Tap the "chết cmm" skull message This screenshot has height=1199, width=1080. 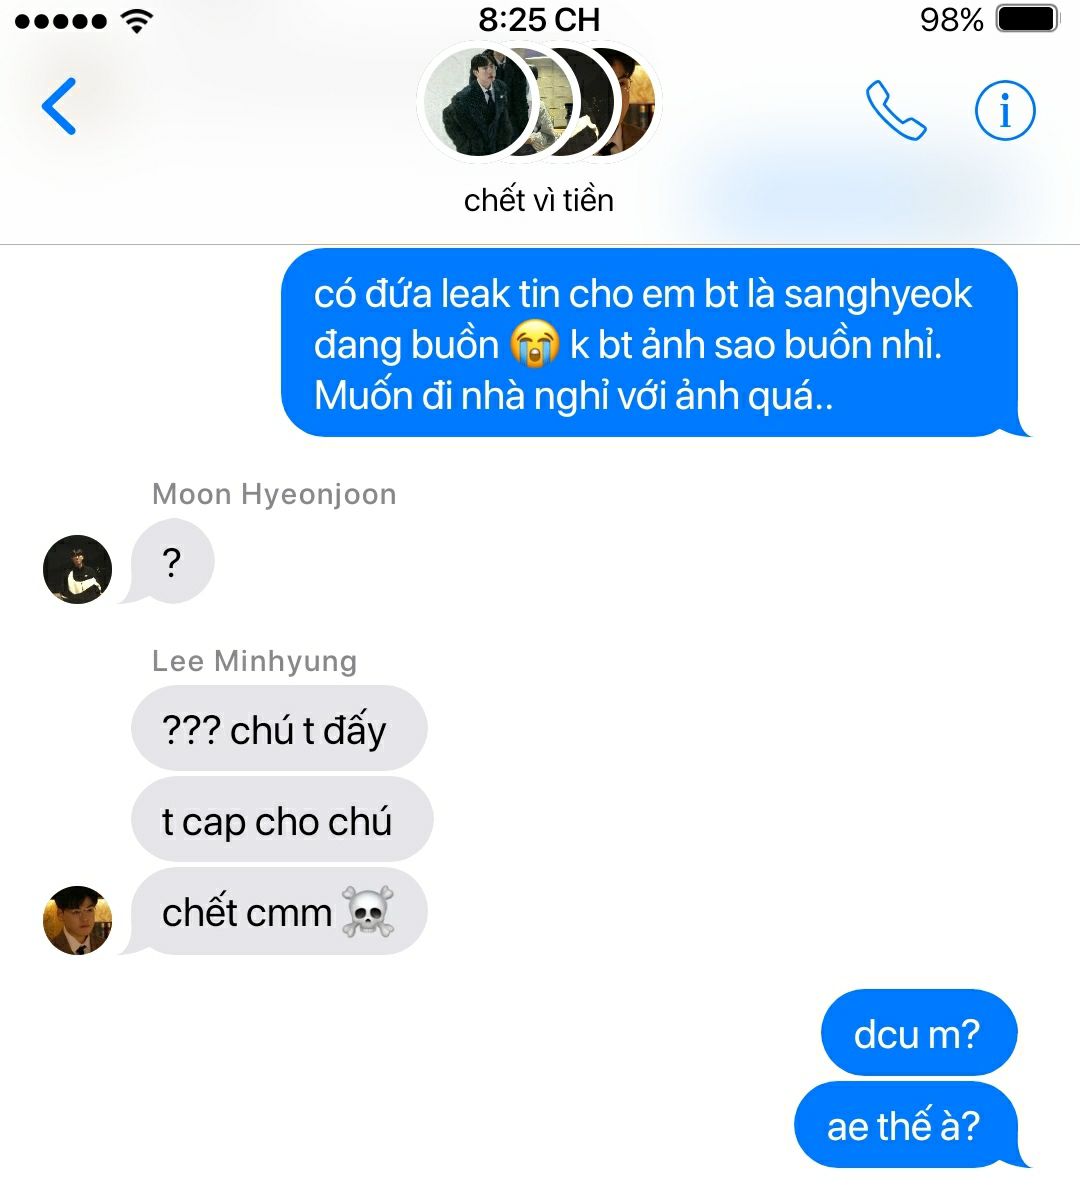click(x=277, y=911)
